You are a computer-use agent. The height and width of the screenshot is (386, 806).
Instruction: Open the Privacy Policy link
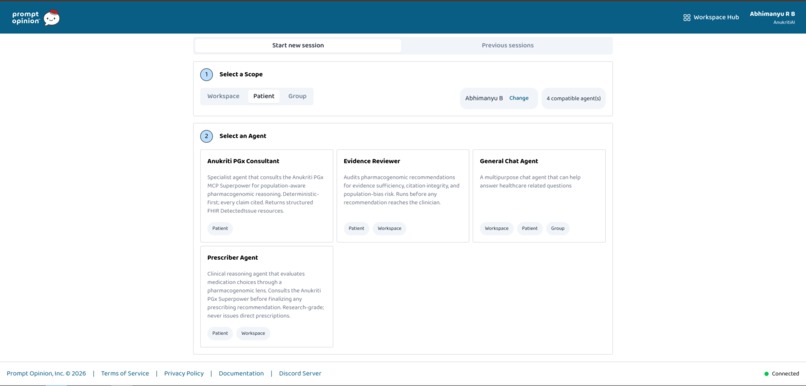[184, 374]
